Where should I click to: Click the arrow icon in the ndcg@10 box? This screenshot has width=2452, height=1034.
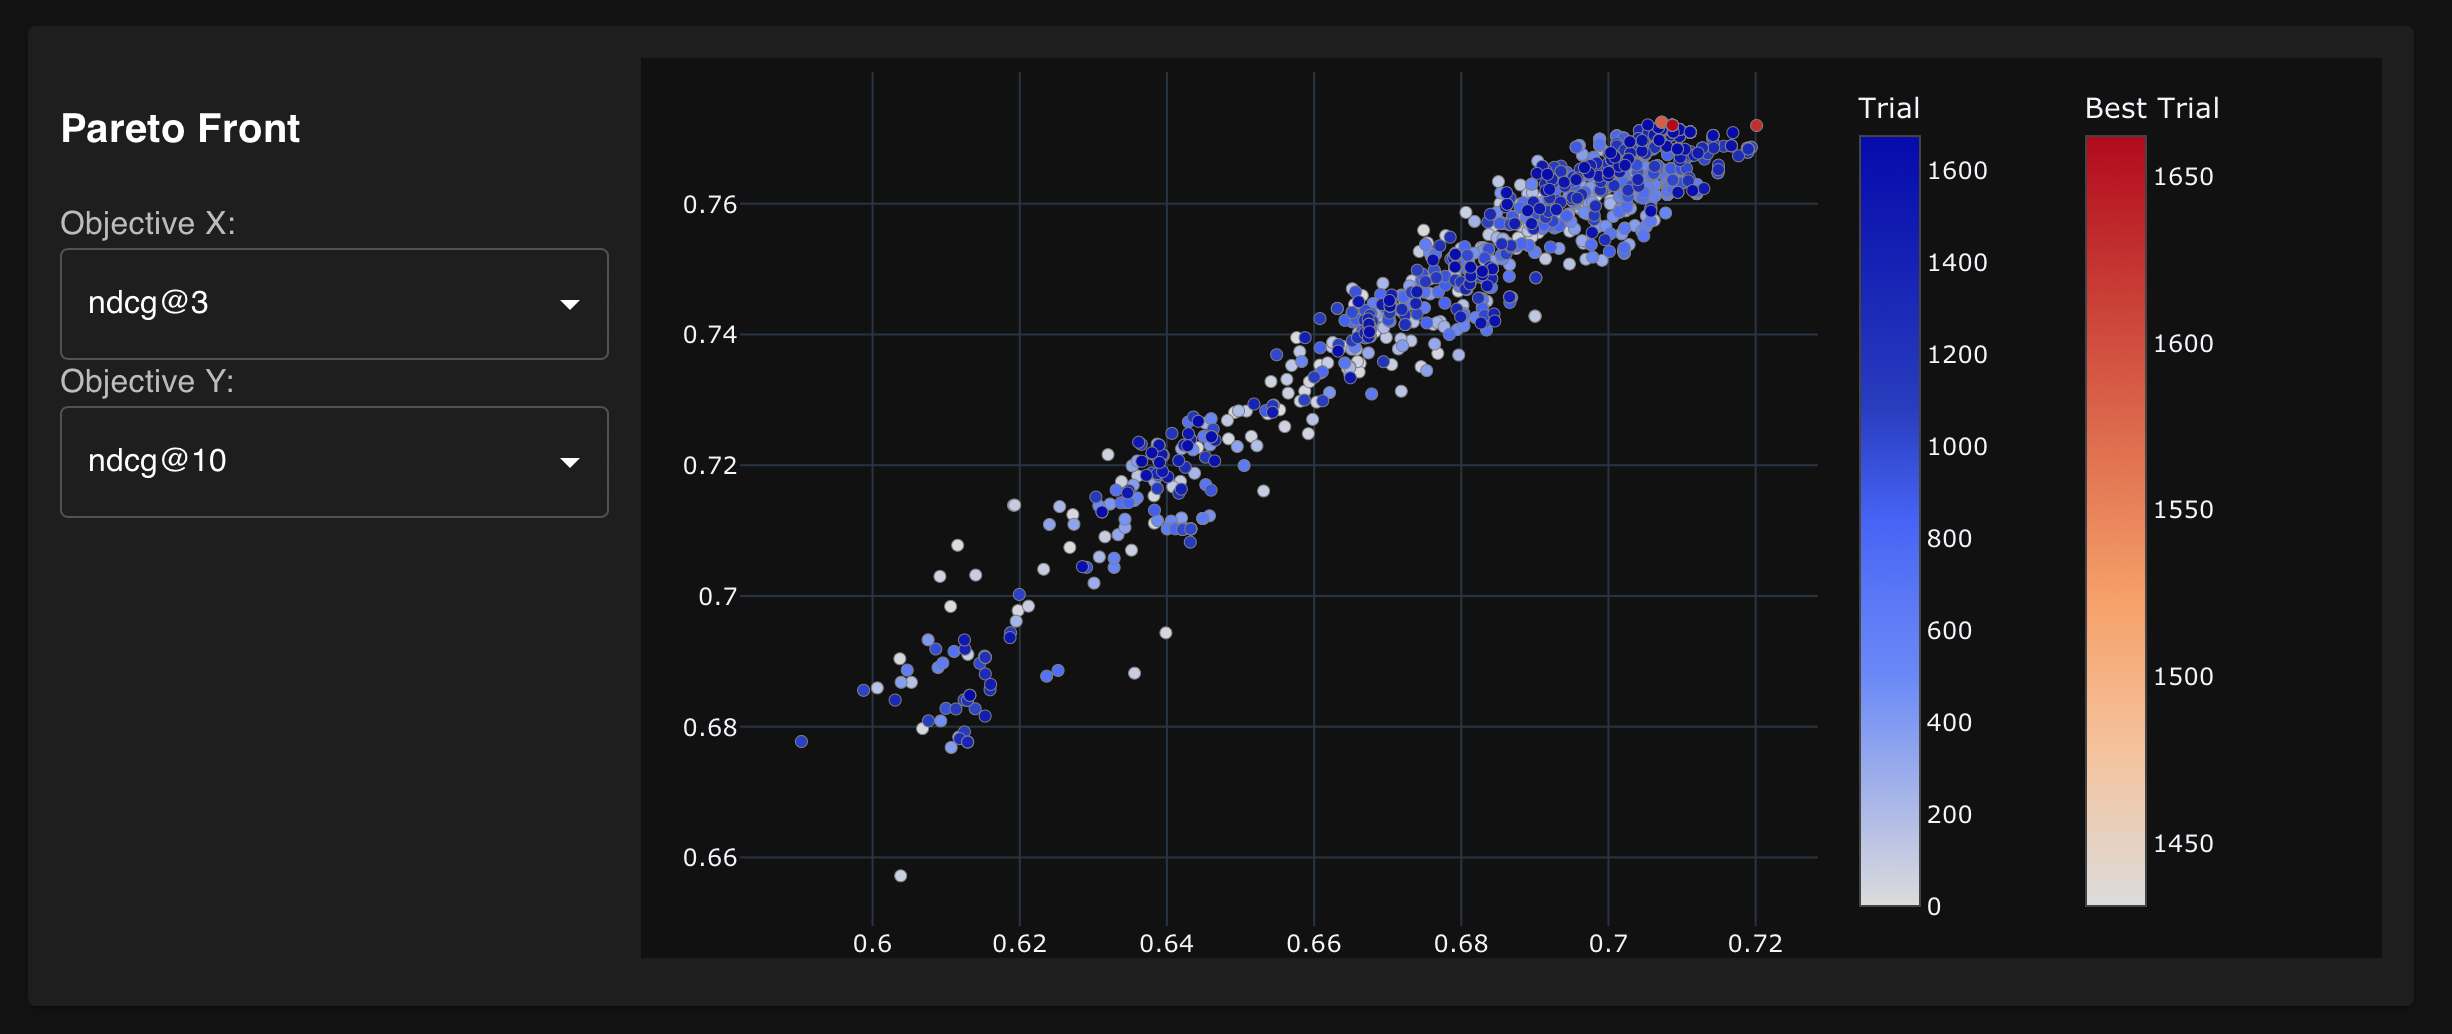tap(570, 462)
